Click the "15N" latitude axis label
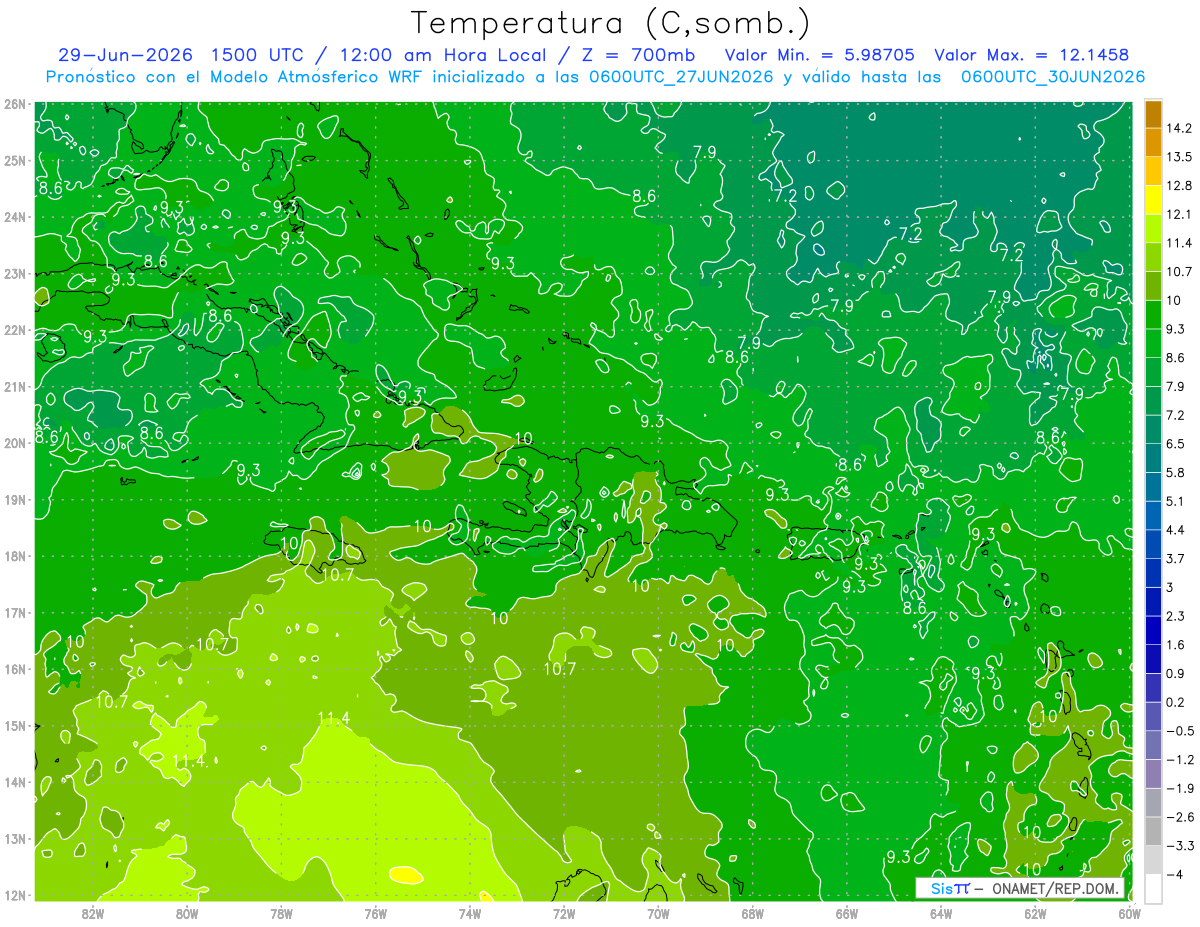The image size is (1200, 927). (x=14, y=726)
